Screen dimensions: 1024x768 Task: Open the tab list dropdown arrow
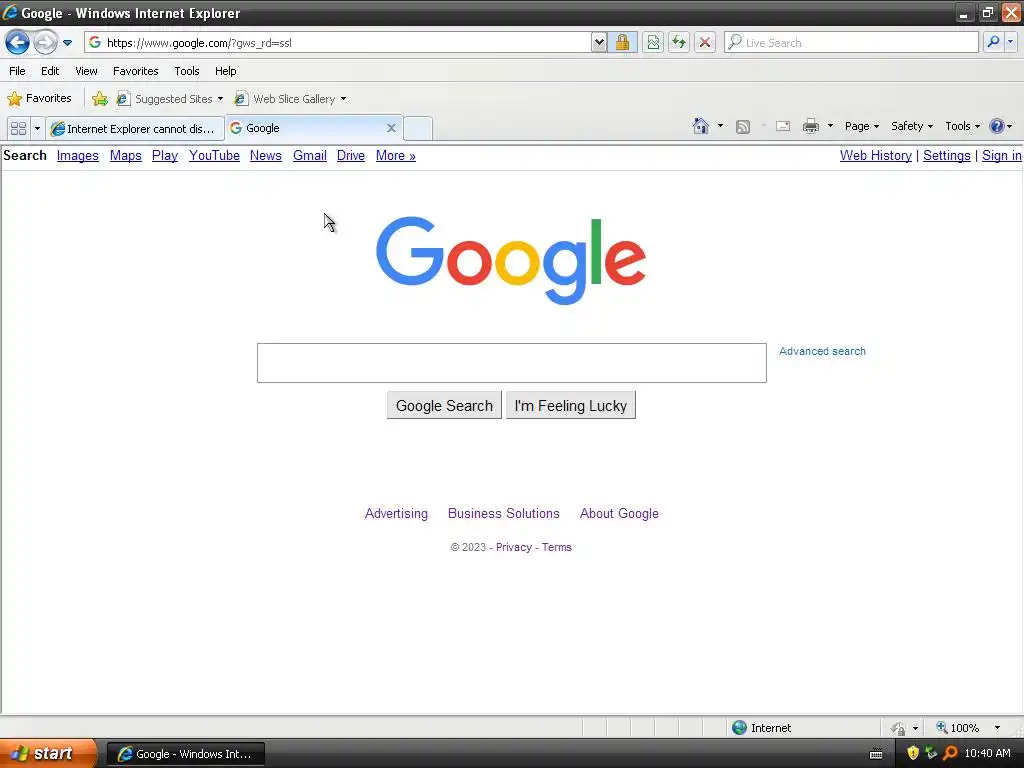point(37,129)
